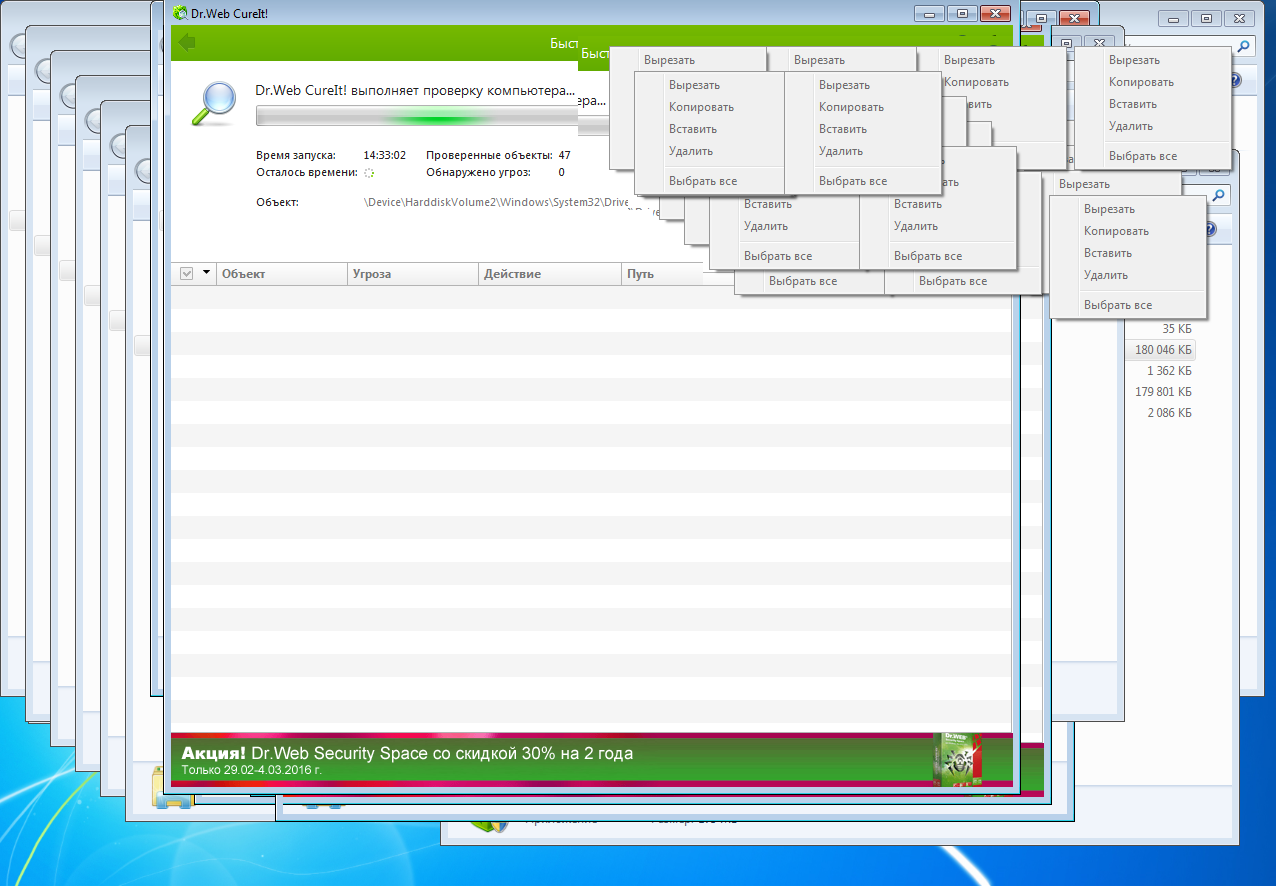This screenshot has width=1276, height=886.
Task: Click the Путь column header
Action: click(x=660, y=274)
